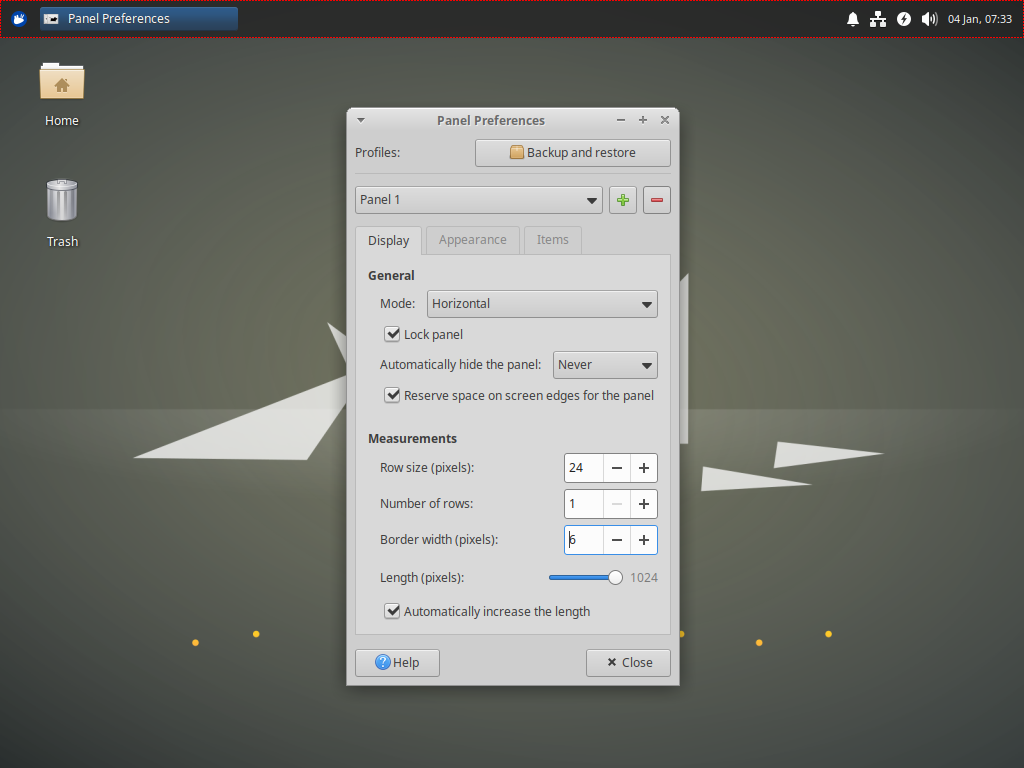The width and height of the screenshot is (1024, 768).
Task: Click the network icon in the panel
Action: point(878,18)
